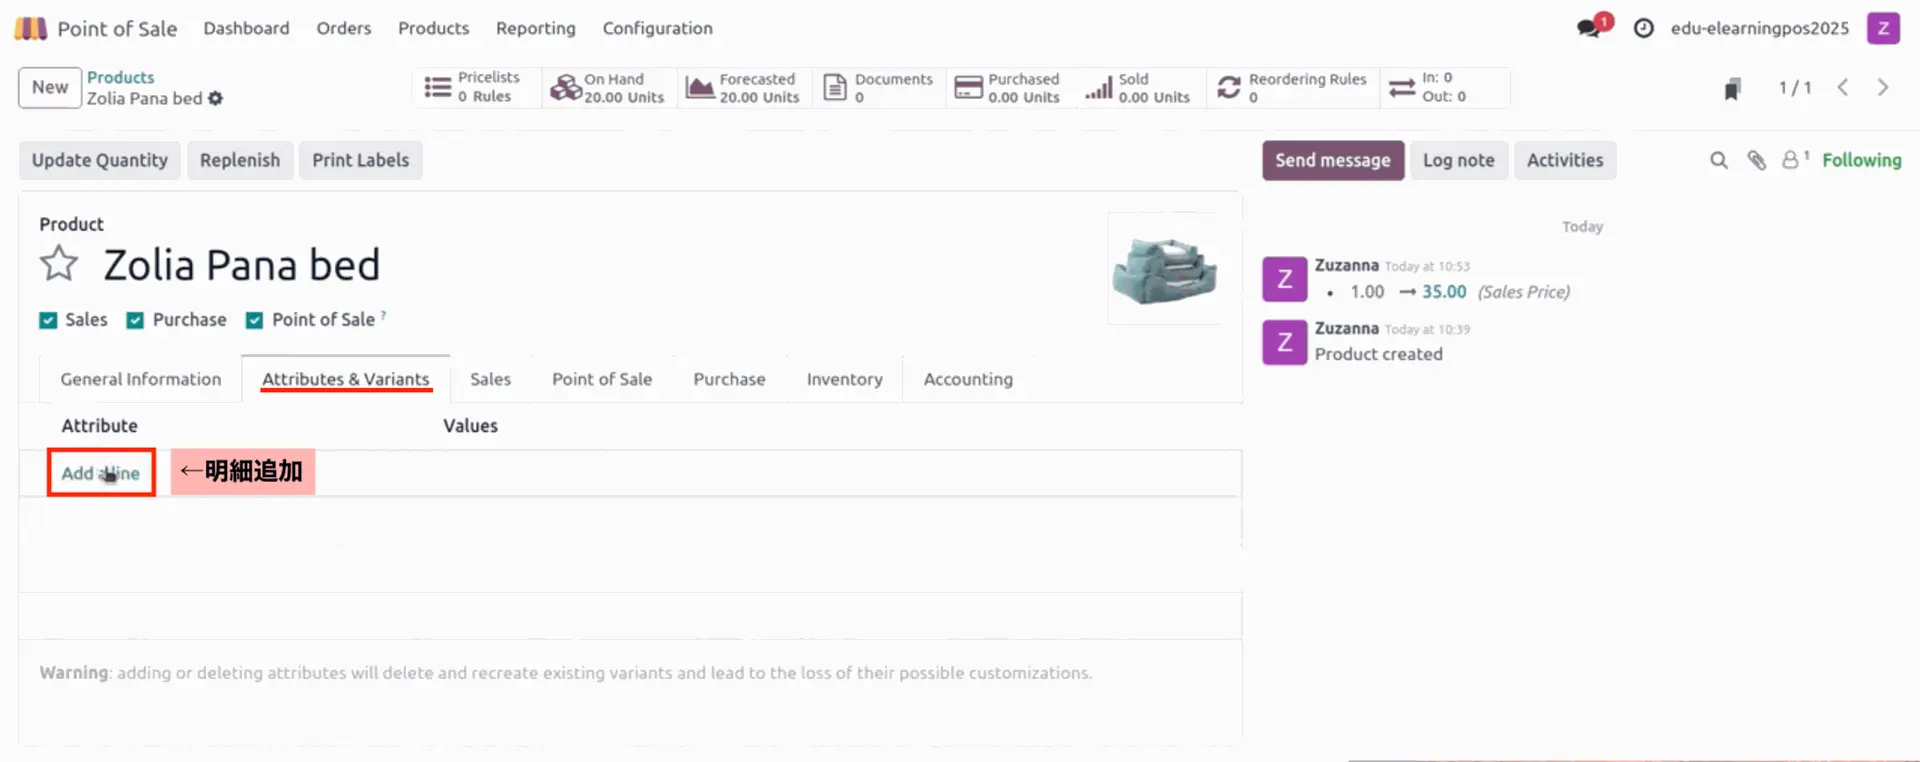
Task: Uncheck the Sales checkbox
Action: point(48,320)
